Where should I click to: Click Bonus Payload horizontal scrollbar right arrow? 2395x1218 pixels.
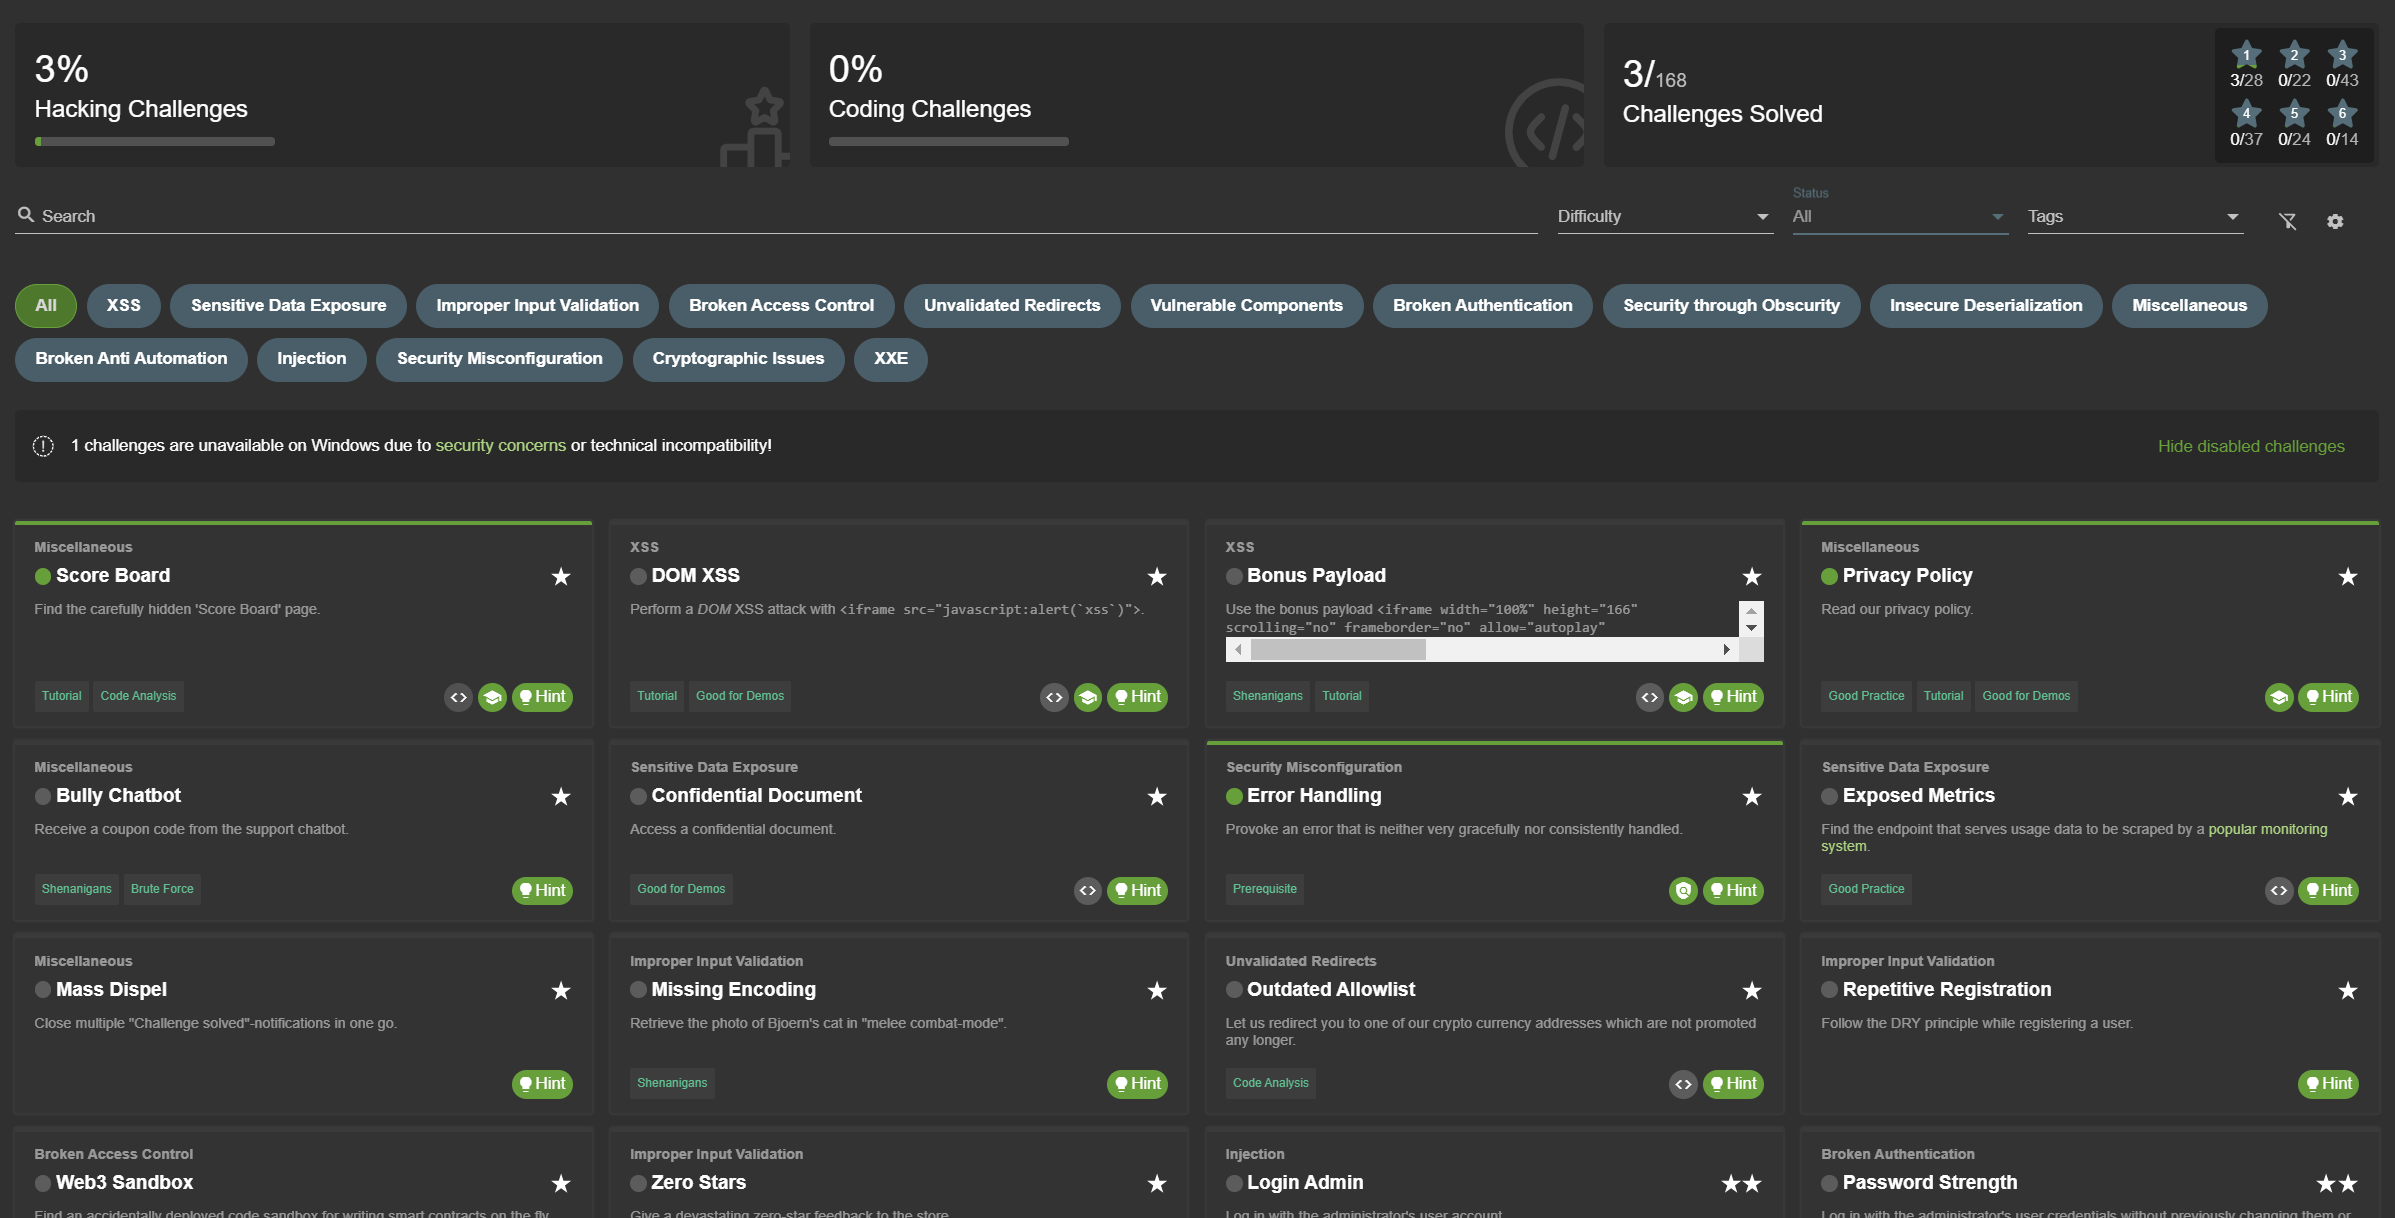point(1727,650)
